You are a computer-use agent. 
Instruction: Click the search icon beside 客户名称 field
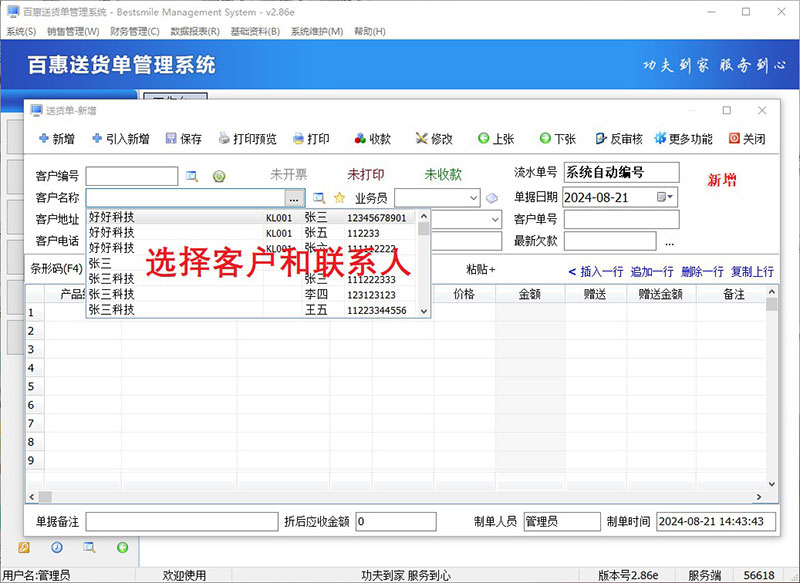click(319, 198)
